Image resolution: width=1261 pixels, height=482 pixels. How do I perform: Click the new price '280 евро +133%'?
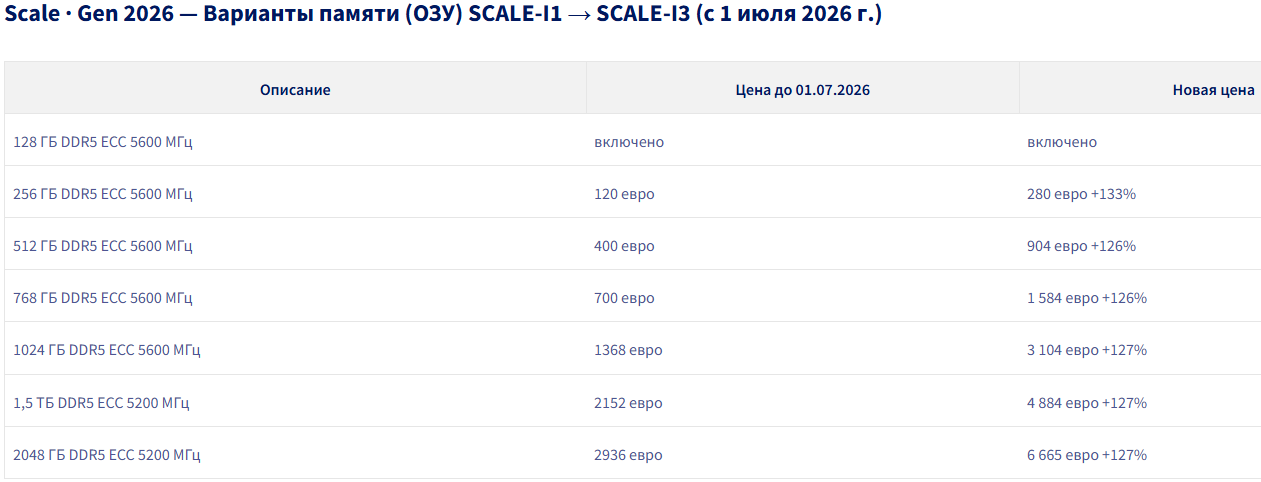(1081, 194)
